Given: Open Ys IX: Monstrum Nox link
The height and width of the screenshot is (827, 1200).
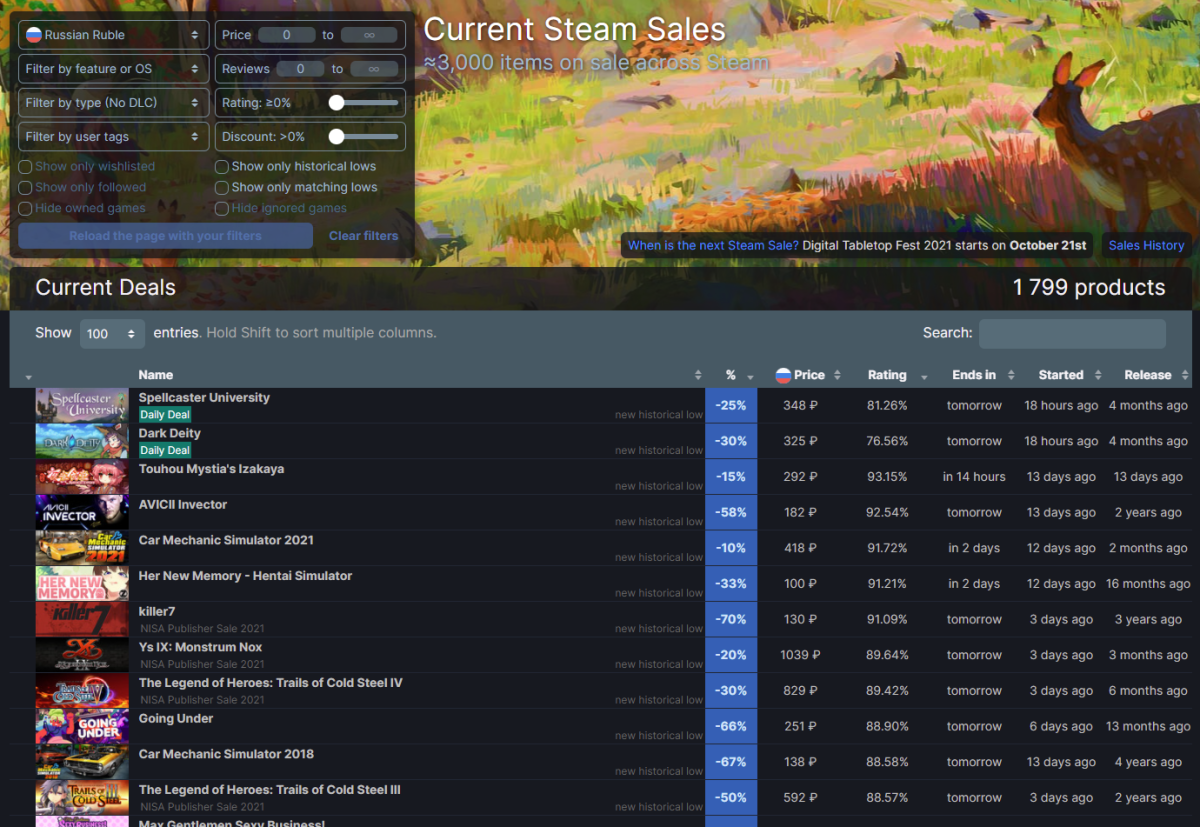Looking at the screenshot, I should tap(200, 648).
